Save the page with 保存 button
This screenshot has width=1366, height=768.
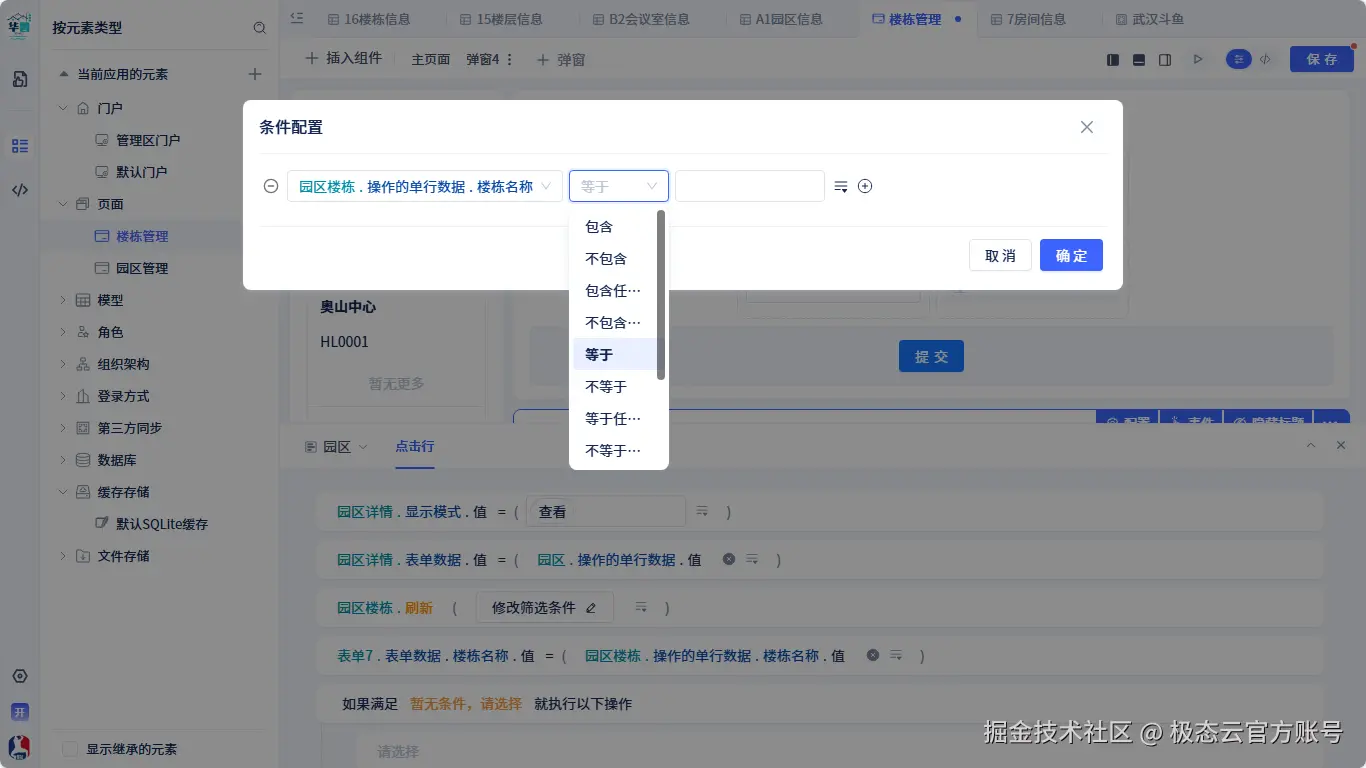click(1322, 60)
